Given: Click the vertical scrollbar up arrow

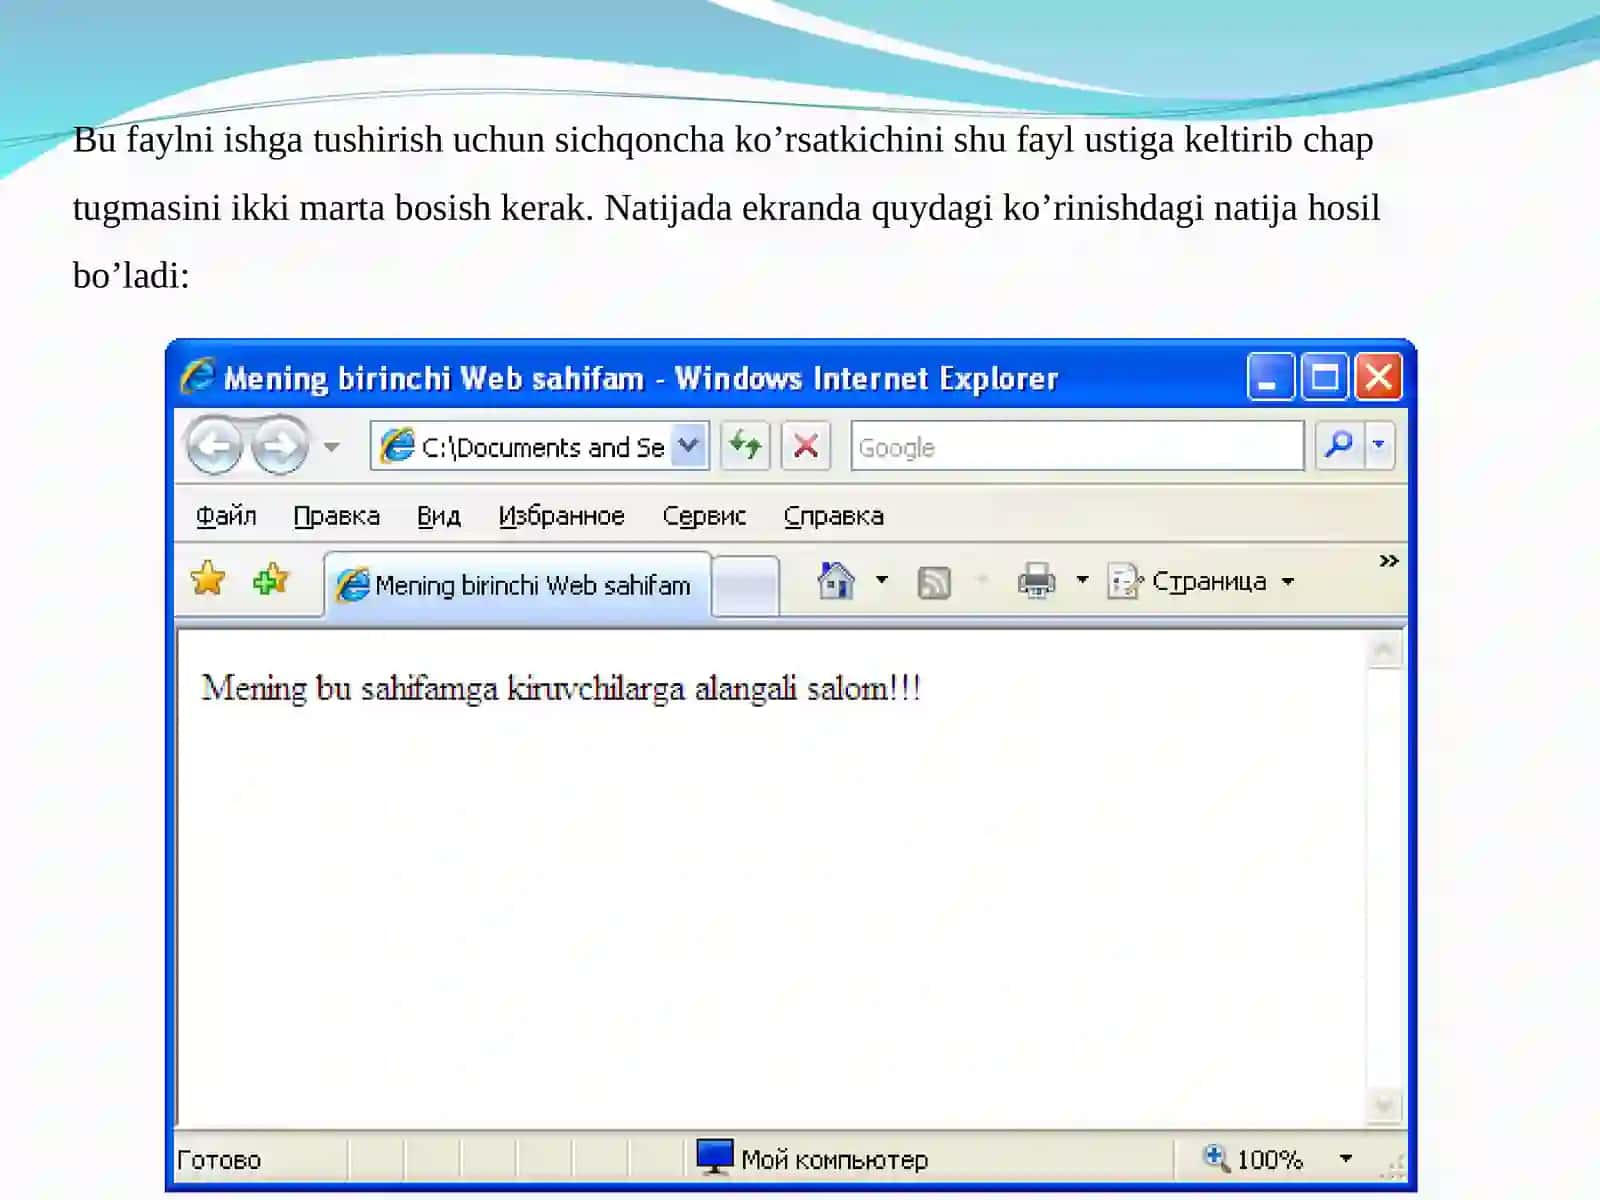Looking at the screenshot, I should click(x=1384, y=651).
